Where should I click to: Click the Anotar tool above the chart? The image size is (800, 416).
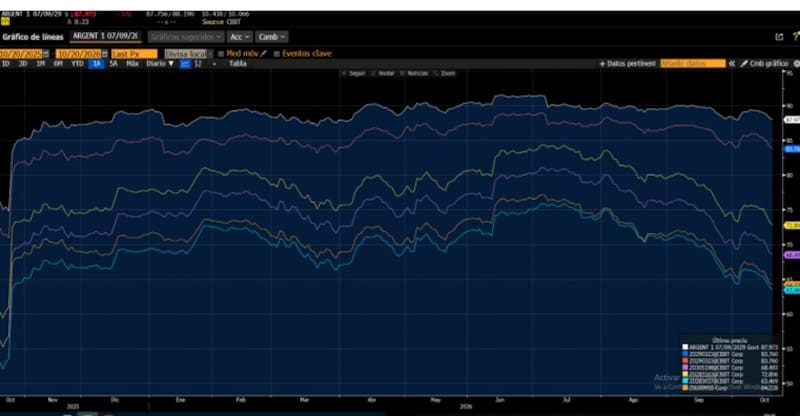coord(384,74)
